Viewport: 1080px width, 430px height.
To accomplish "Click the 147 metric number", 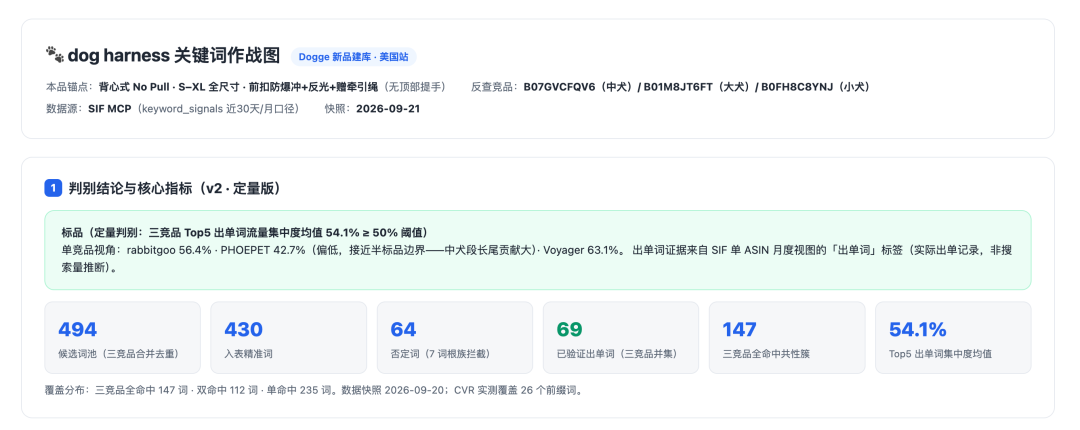I will click(x=740, y=329).
